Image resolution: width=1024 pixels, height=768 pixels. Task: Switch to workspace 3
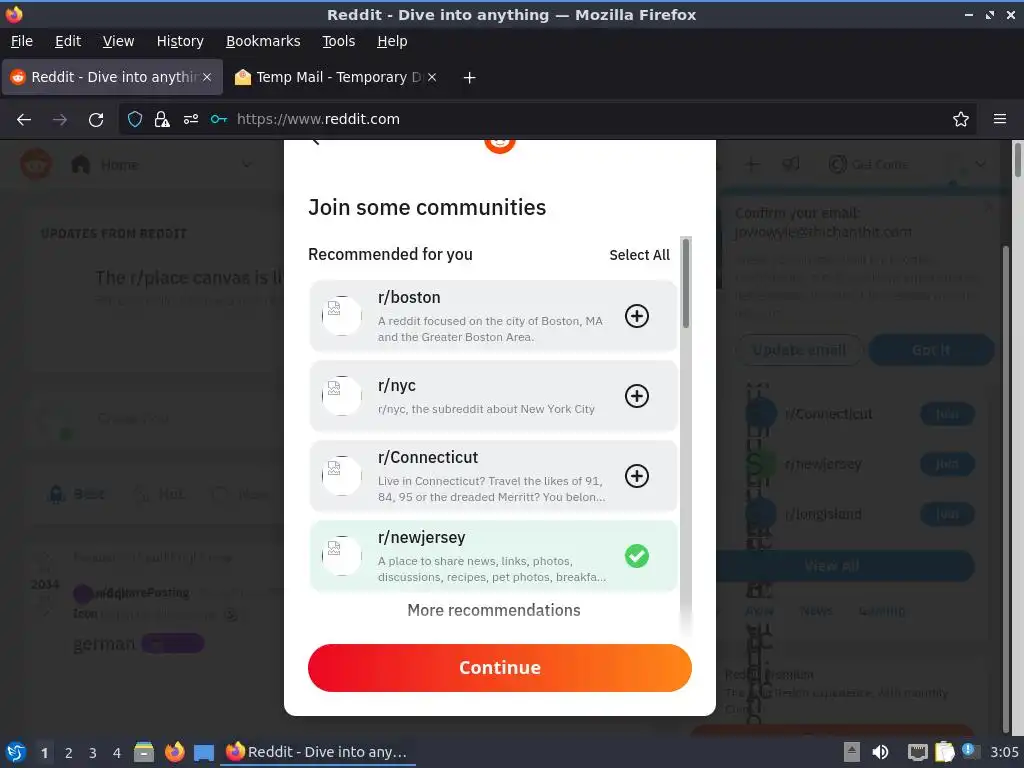93,753
